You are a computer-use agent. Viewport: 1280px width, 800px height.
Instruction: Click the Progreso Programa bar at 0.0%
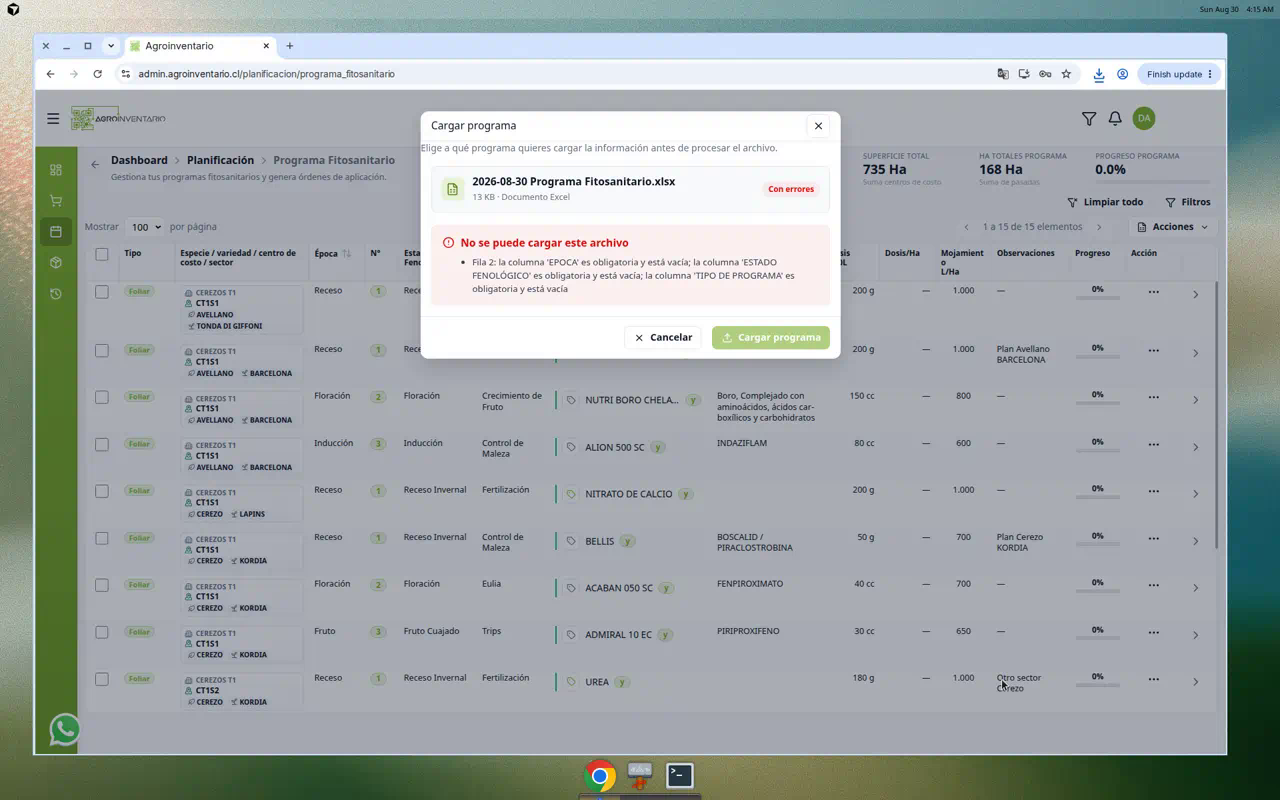click(1152, 182)
